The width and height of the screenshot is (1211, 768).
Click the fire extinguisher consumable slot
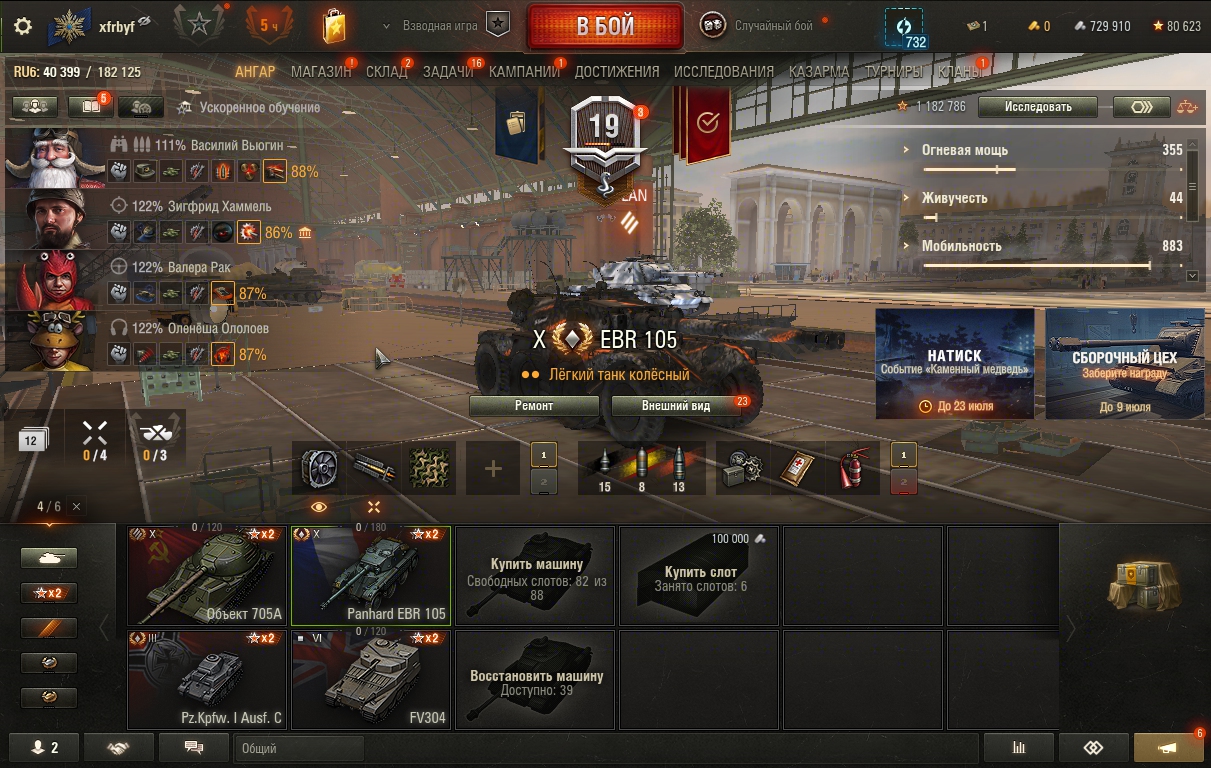852,468
